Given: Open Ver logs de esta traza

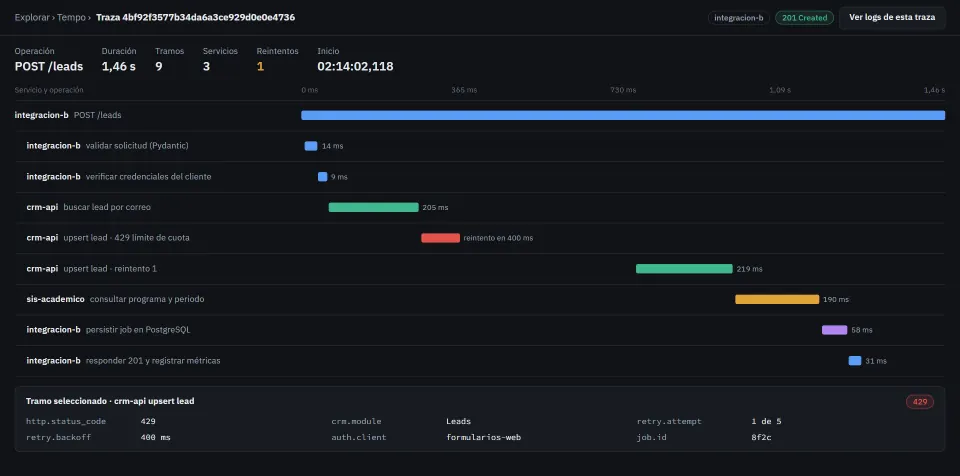Looking at the screenshot, I should point(892,17).
